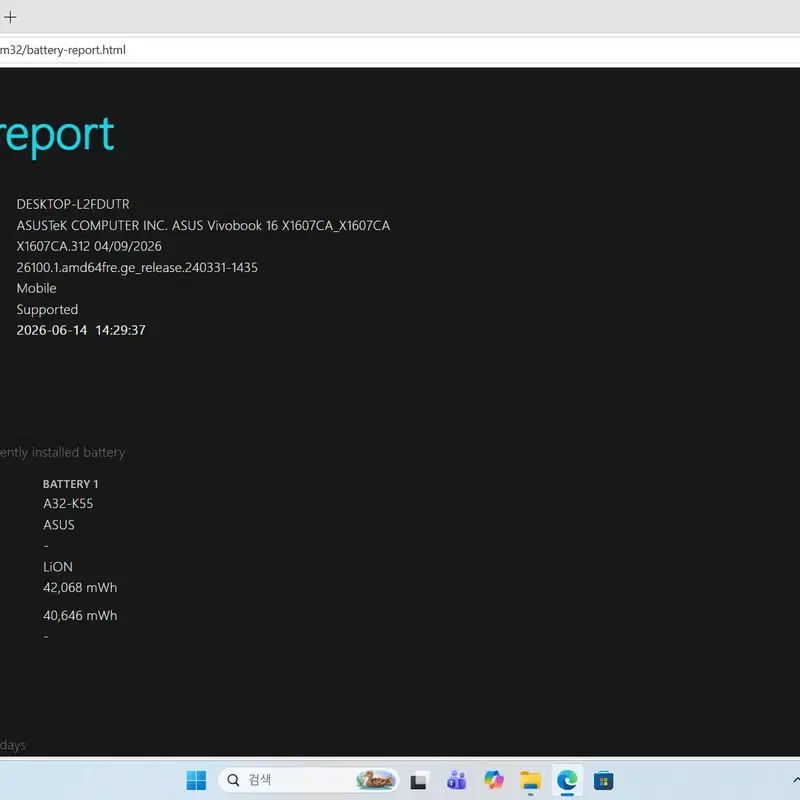This screenshot has height=800, width=800.
Task: Launch Microsoft Teams from the taskbar
Action: (x=456, y=780)
